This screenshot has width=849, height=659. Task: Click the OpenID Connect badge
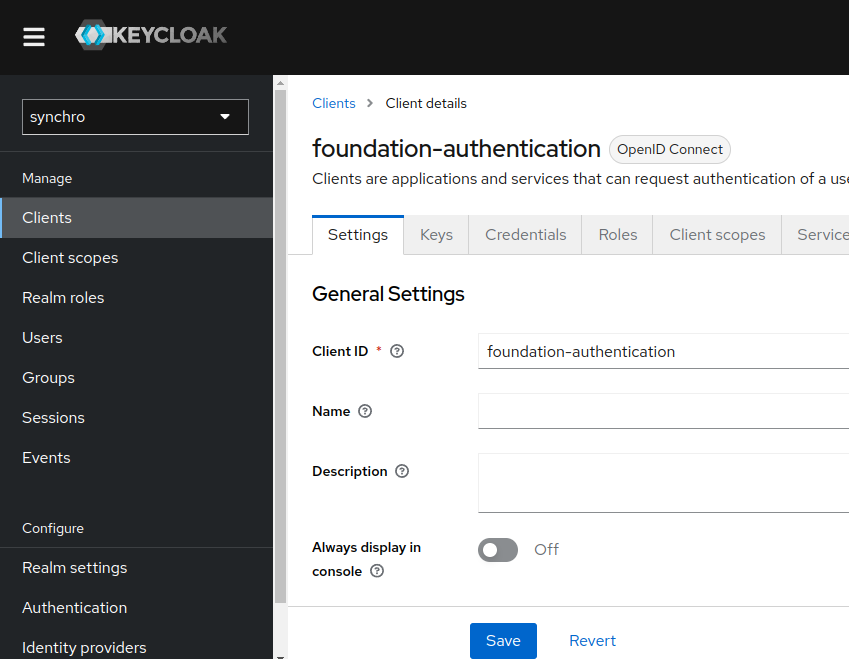(669, 149)
